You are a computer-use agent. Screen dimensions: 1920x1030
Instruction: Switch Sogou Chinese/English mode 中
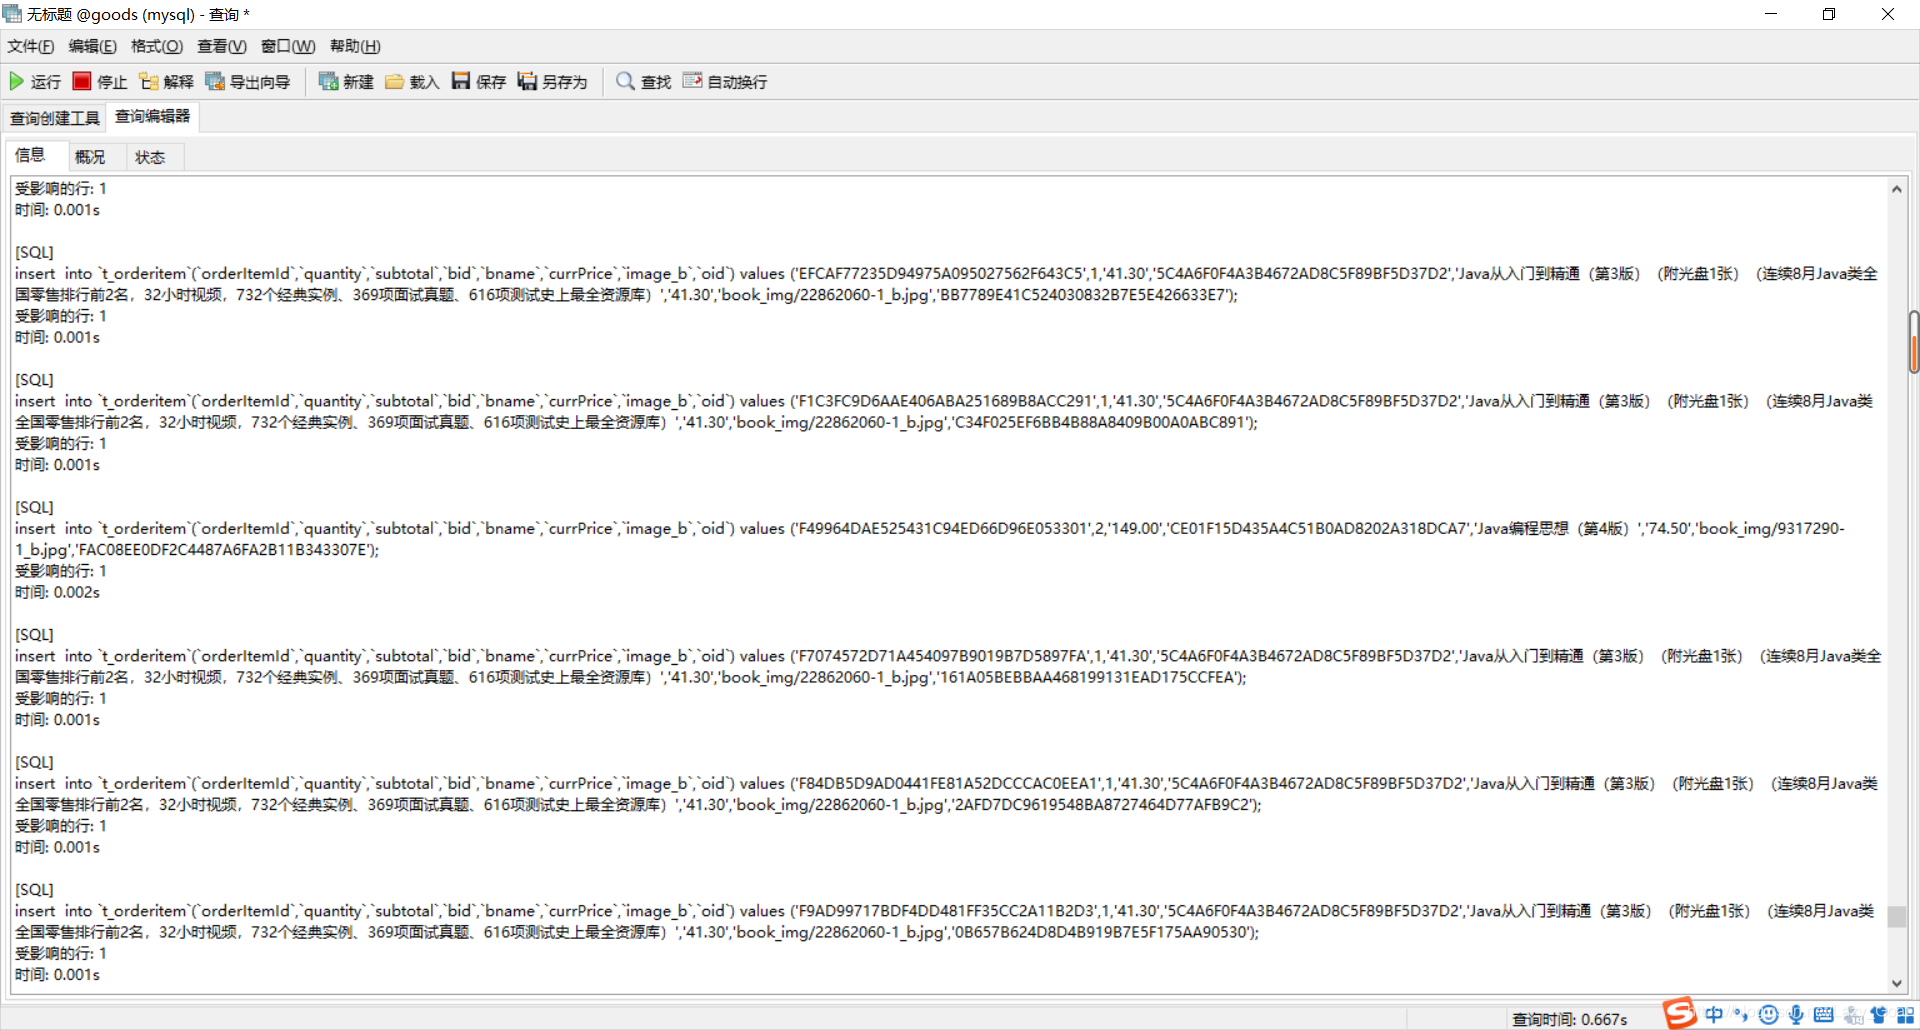[1714, 1015]
